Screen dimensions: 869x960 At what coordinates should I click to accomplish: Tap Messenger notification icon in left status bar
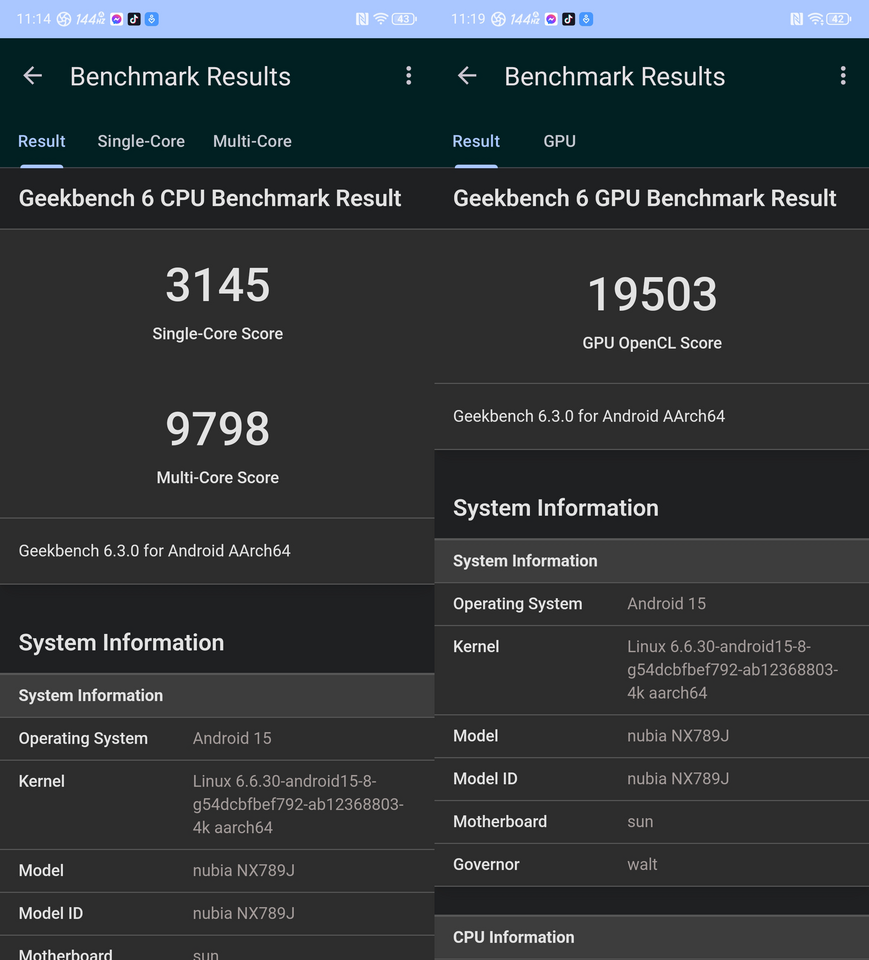pos(116,19)
